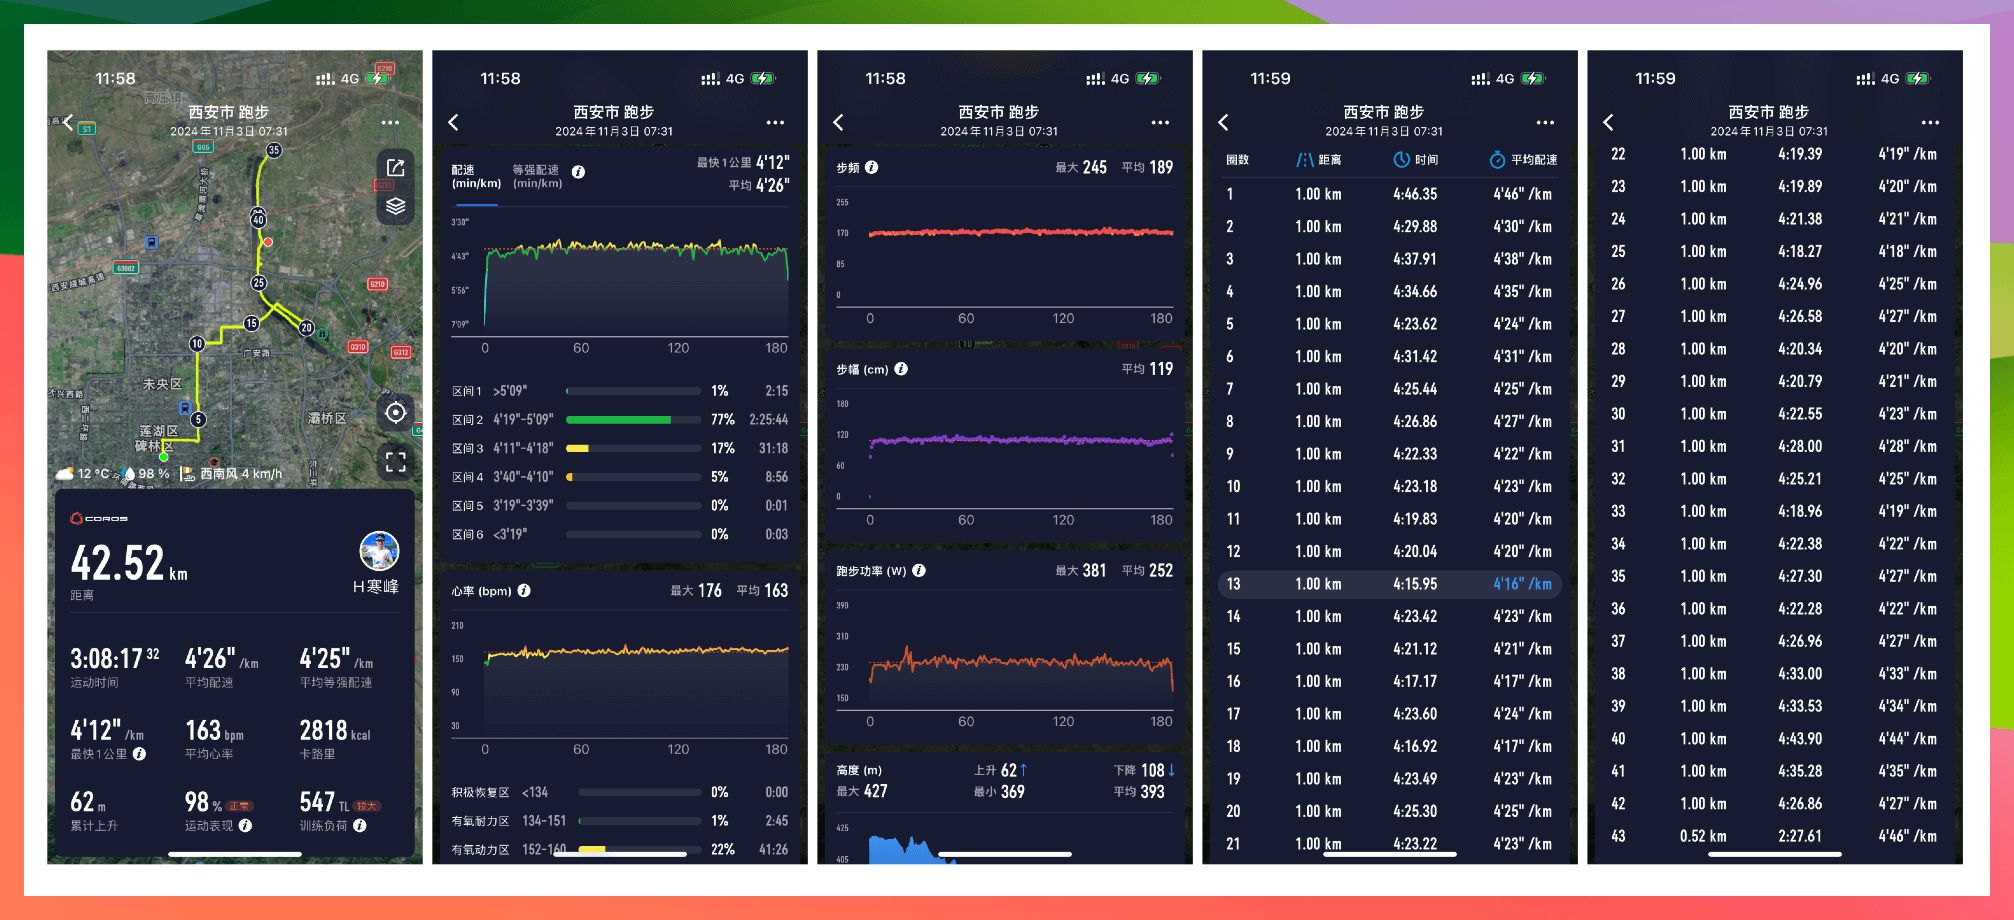Tap lap 18 time 4:16.92
The width and height of the screenshot is (2014, 920).
(1415, 747)
